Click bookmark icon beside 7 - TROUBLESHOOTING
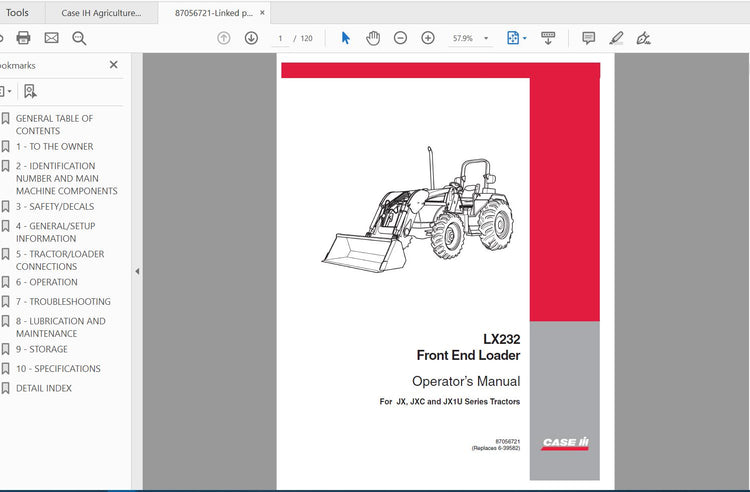The height and width of the screenshot is (492, 750). 5,302
